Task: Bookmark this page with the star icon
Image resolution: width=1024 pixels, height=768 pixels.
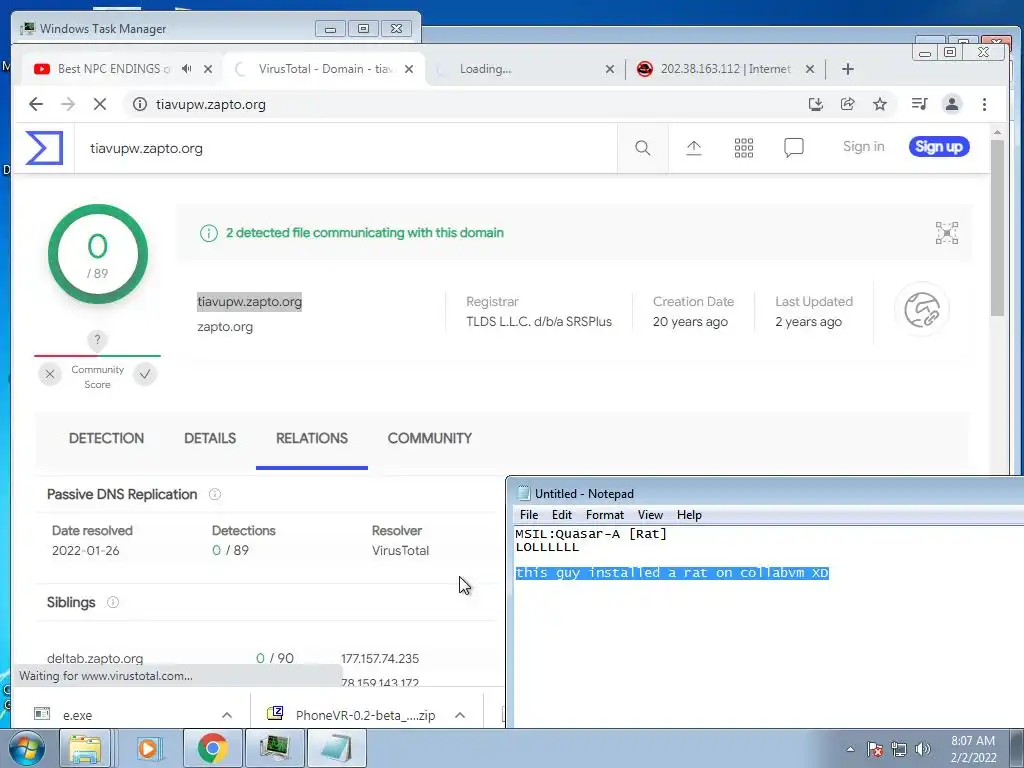Action: (x=880, y=104)
